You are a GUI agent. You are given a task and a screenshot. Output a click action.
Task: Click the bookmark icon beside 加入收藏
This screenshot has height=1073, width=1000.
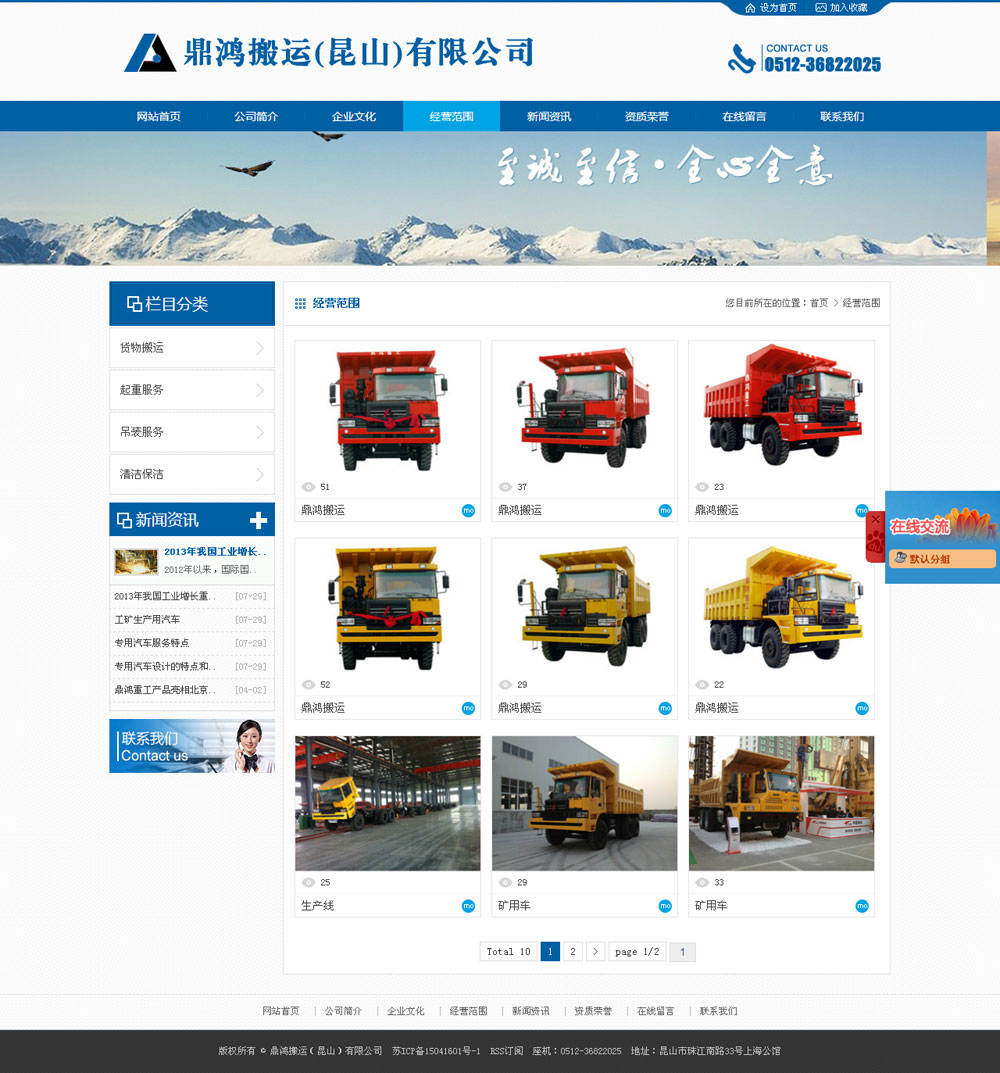(x=821, y=8)
